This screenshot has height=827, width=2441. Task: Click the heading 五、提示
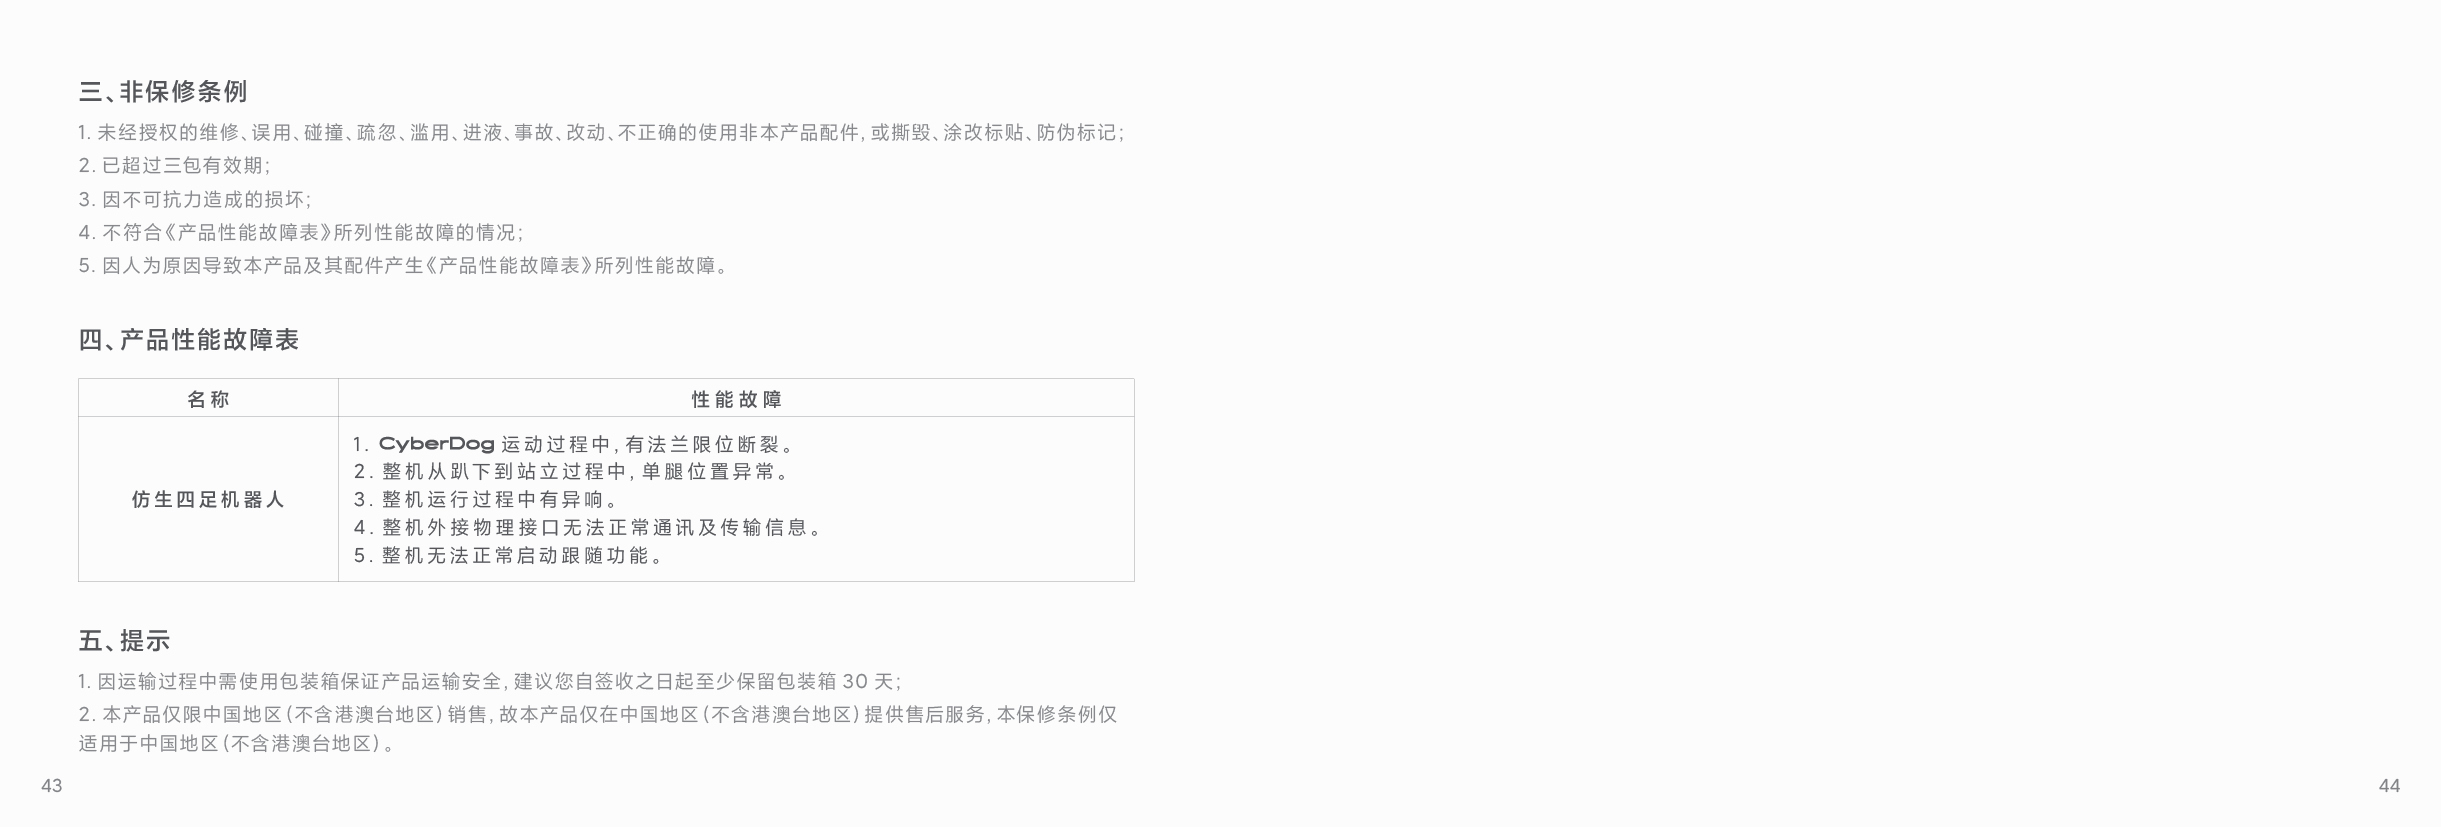click(x=124, y=640)
